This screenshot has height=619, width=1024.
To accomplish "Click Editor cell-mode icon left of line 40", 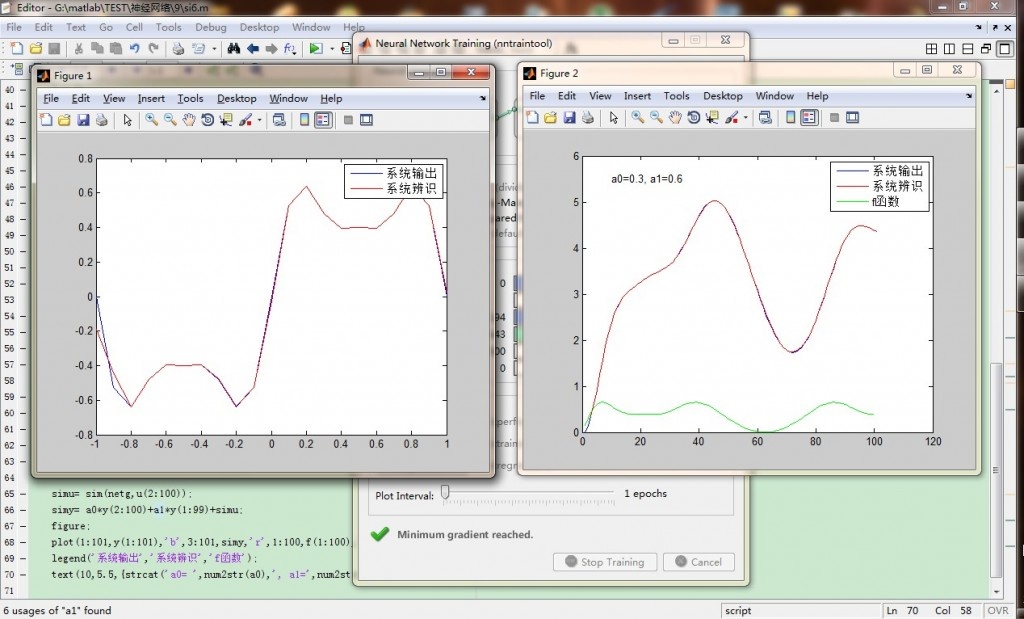I will click(17, 68).
